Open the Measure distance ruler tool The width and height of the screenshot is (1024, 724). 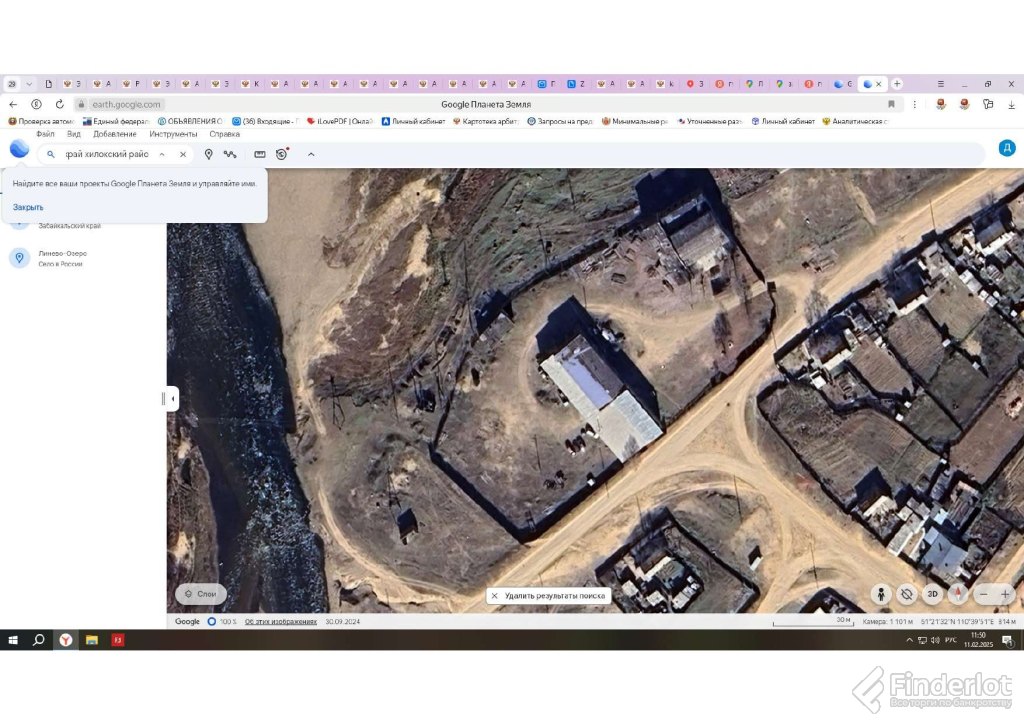point(260,154)
